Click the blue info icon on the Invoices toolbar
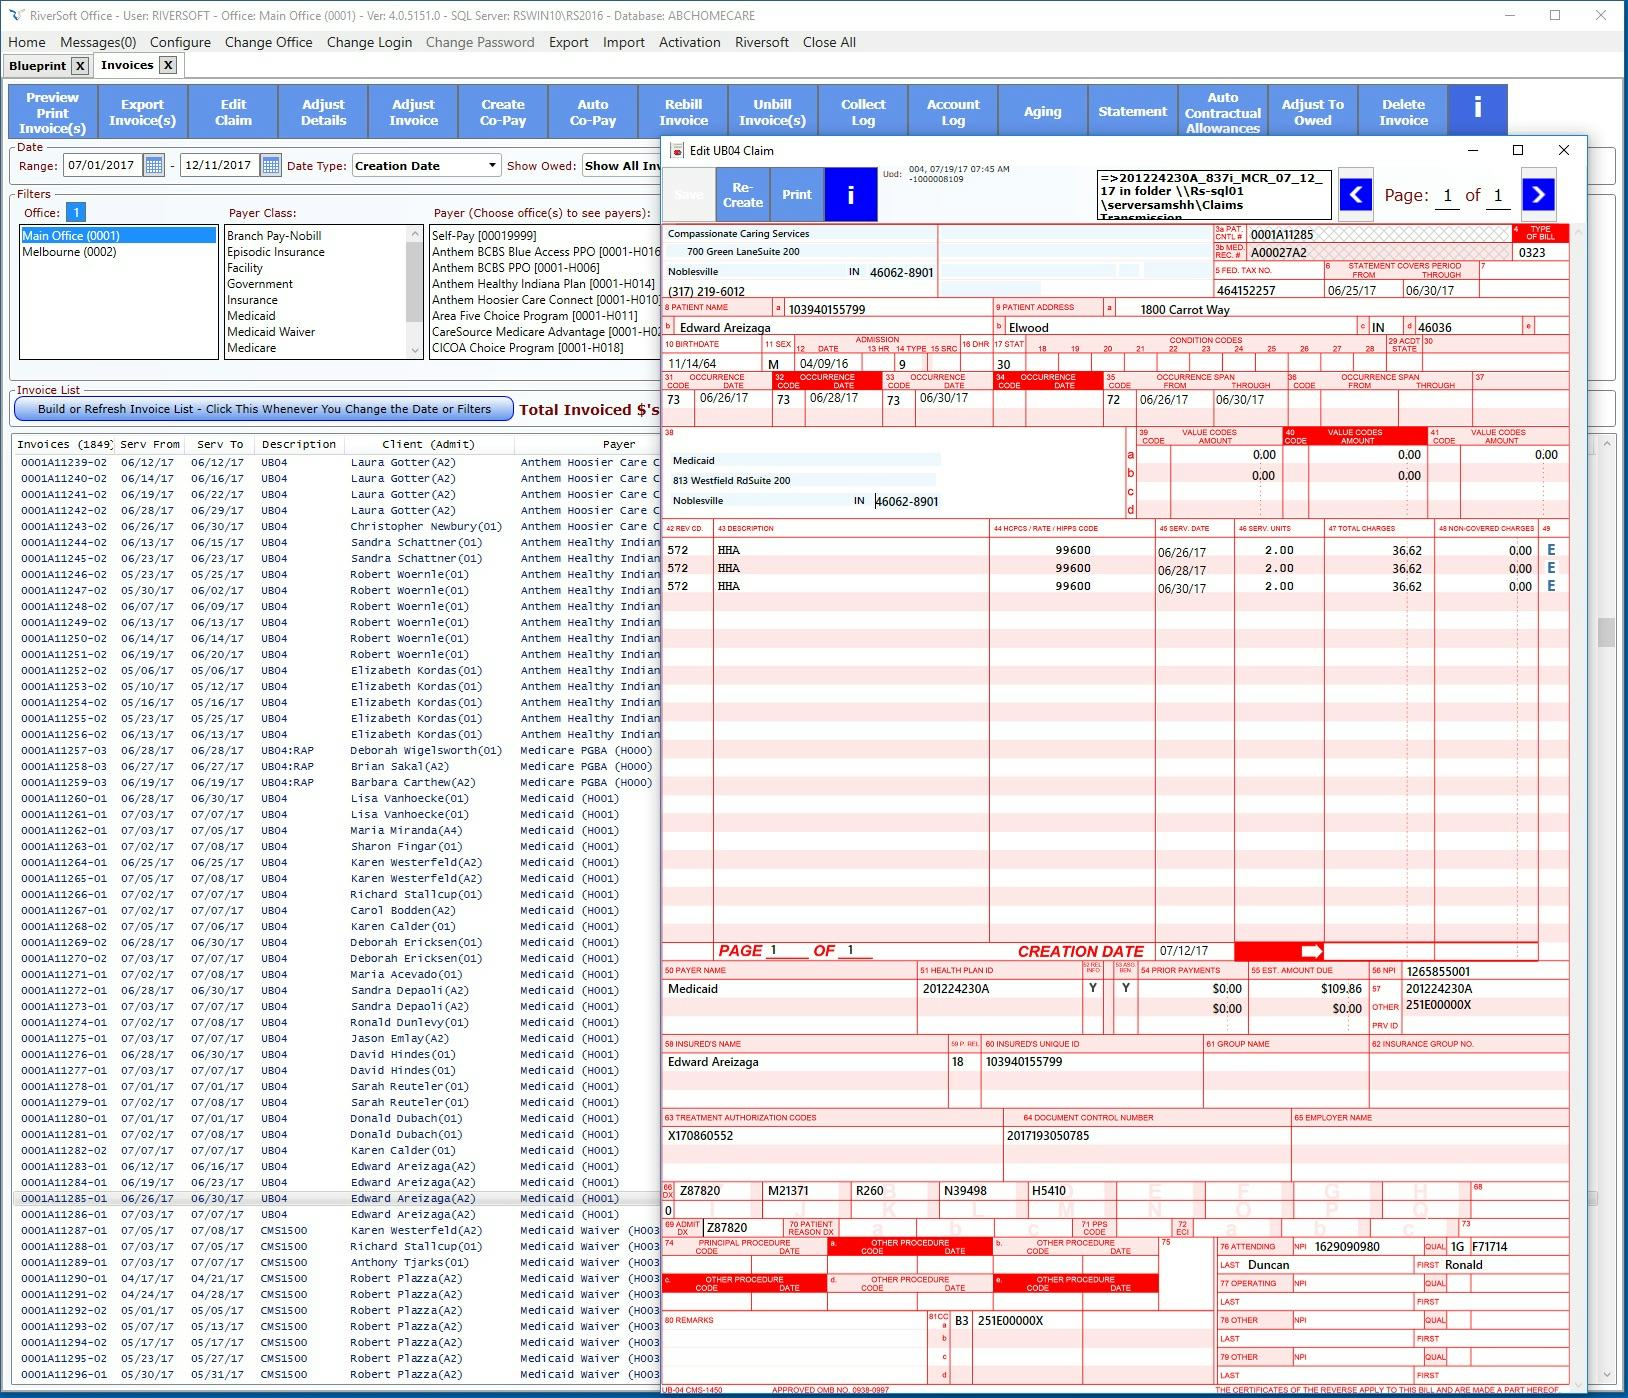Screen dimensions: 1628x1398 (x=1477, y=110)
